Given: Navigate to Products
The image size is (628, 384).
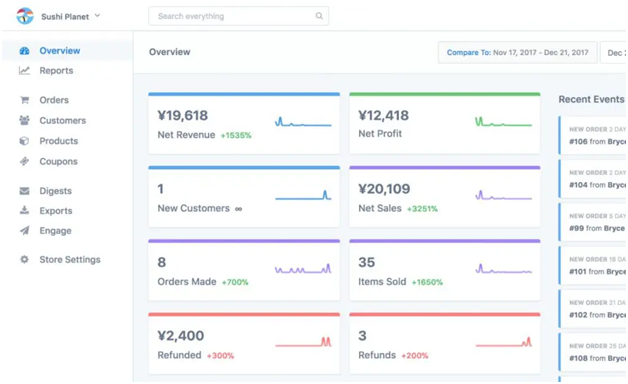Looking at the screenshot, I should point(58,141).
